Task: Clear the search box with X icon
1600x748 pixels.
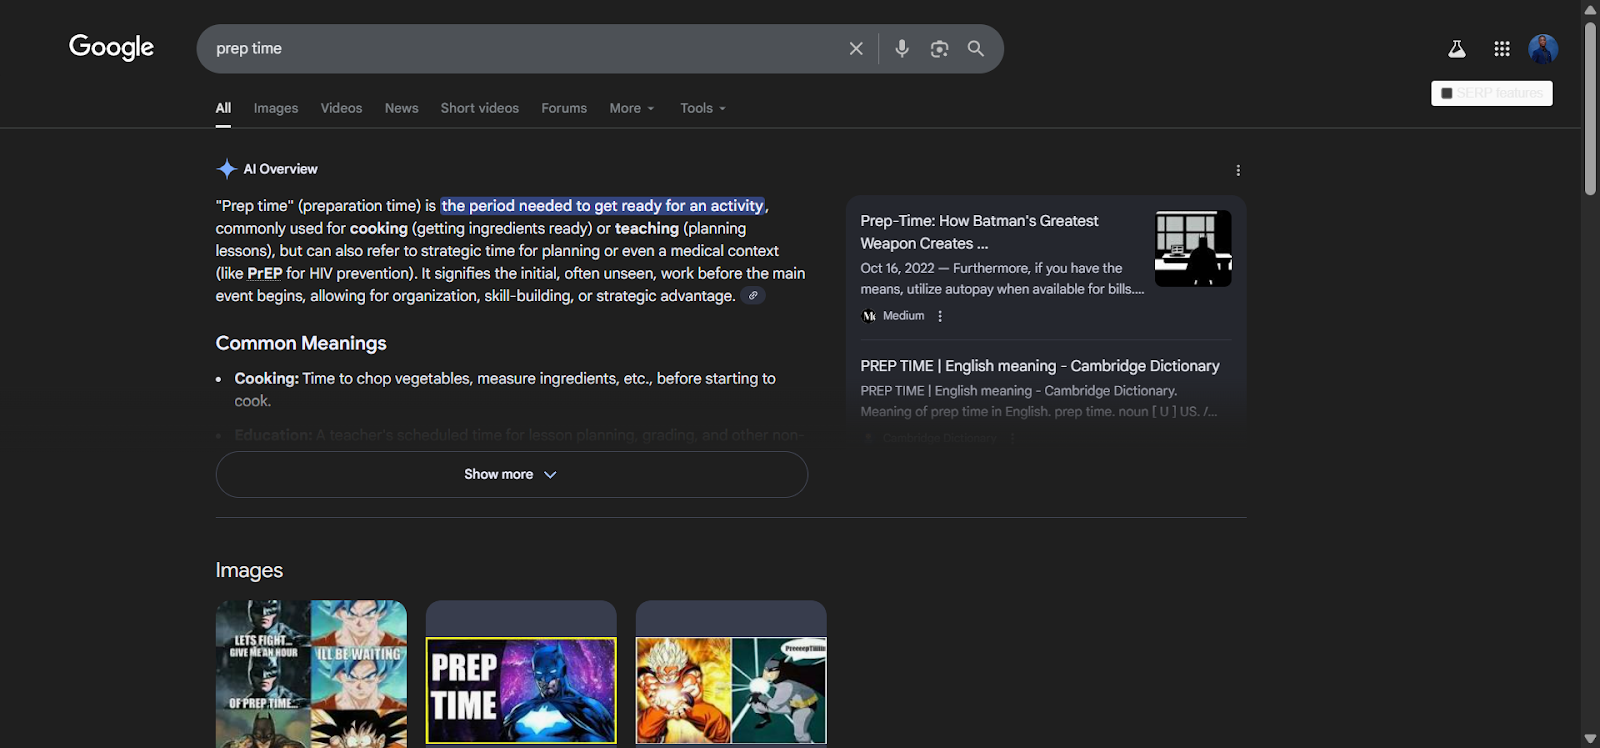Action: tap(856, 48)
